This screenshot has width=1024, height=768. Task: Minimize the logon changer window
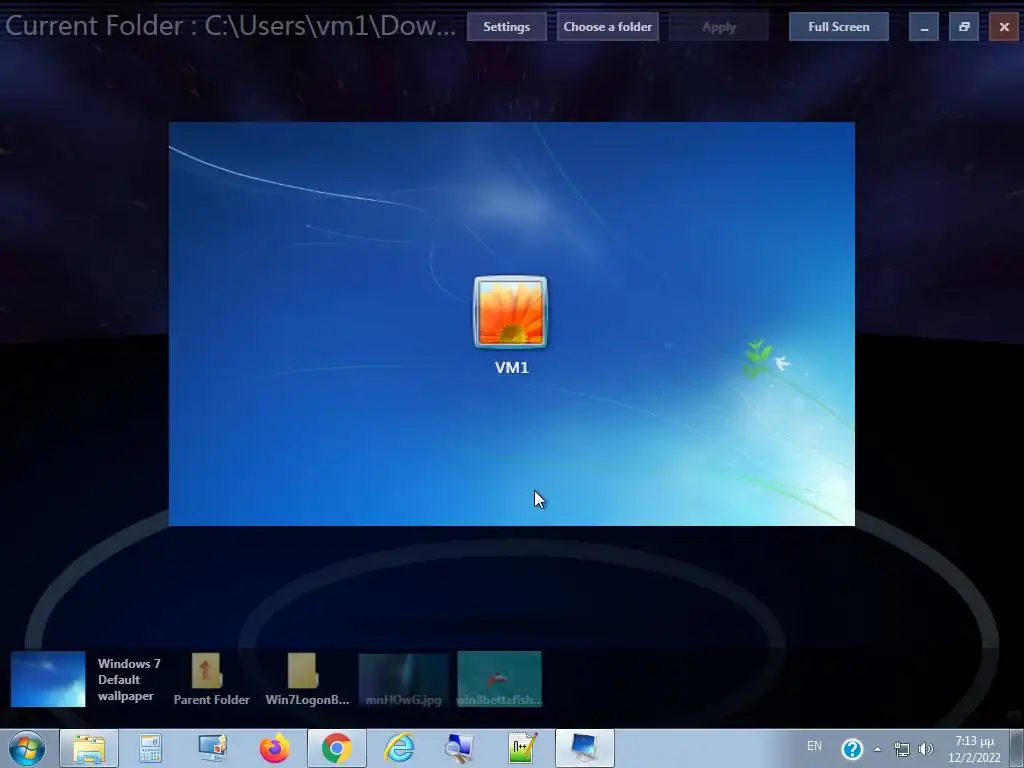pos(923,27)
